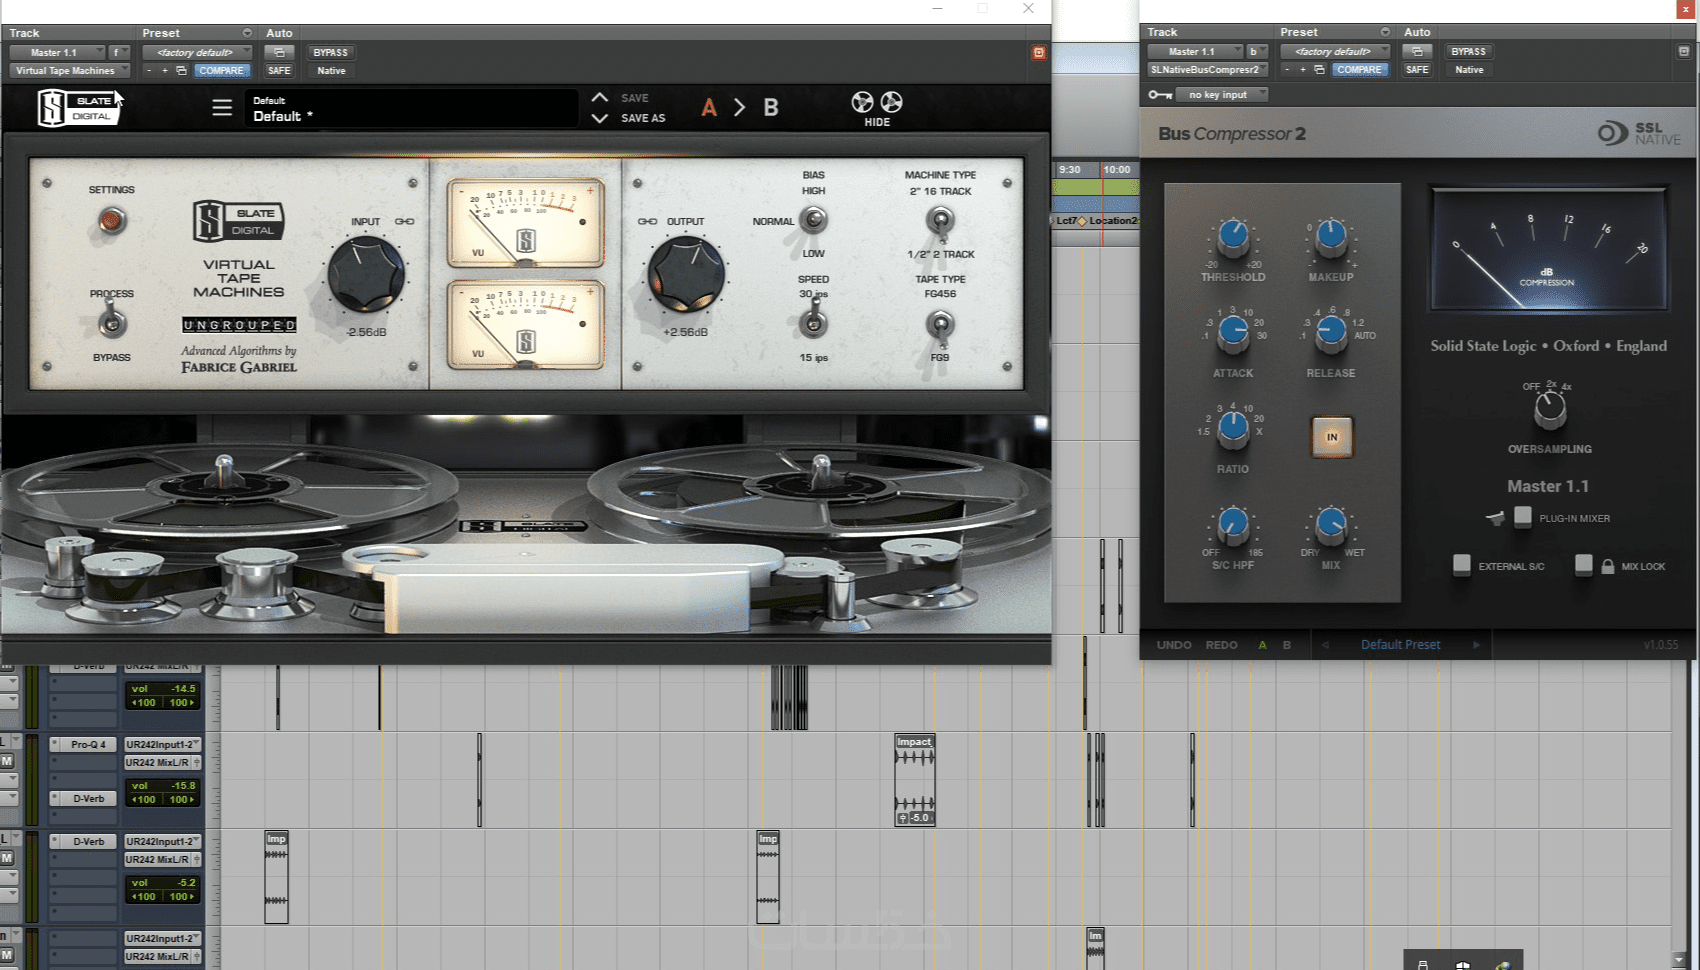Click SAVE AS in Virtual Tape Machines
Viewport: 1700px width, 970px height.
[643, 118]
